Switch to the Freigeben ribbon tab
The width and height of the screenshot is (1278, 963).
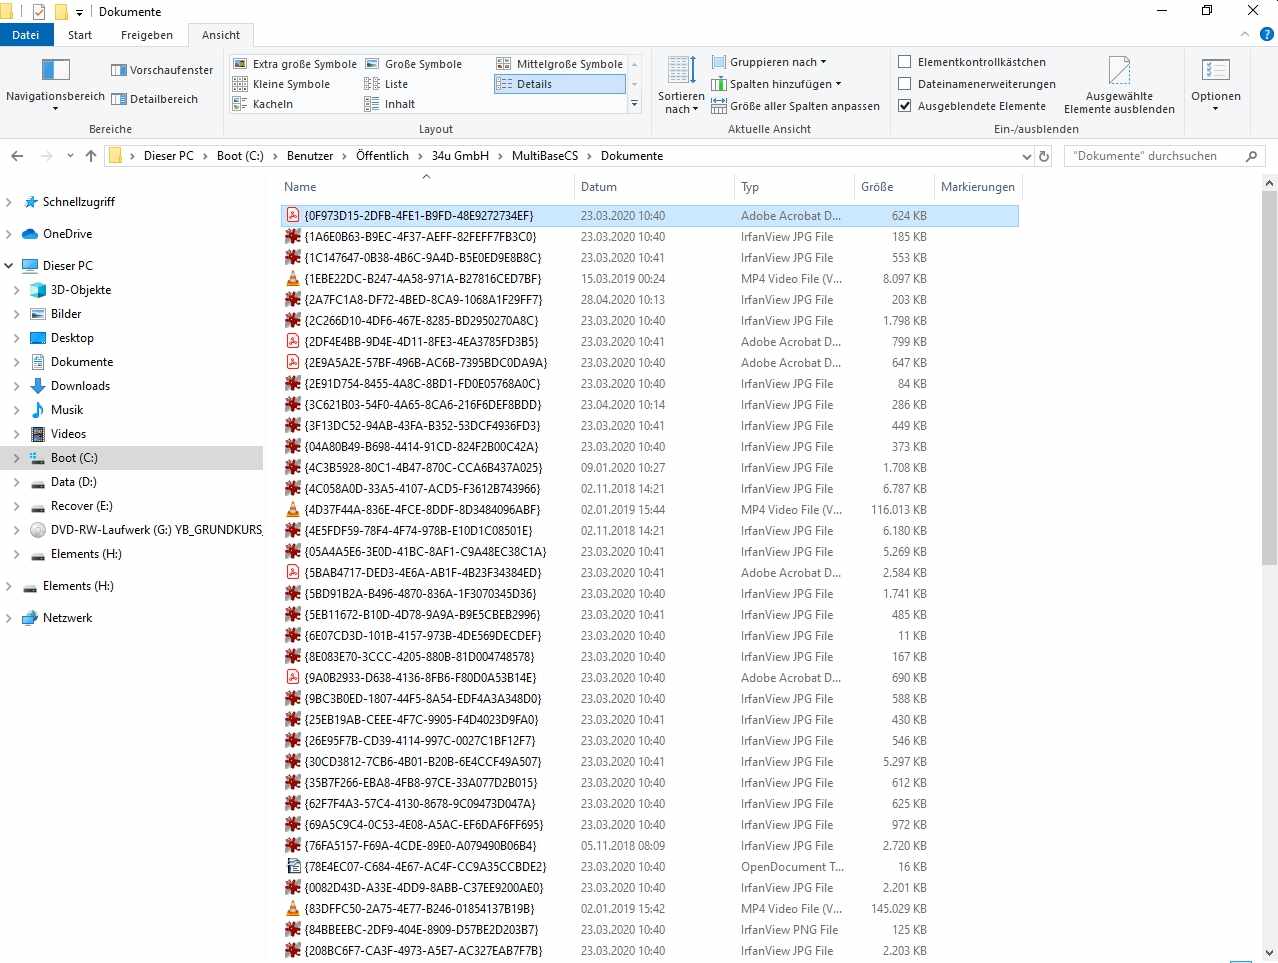pyautogui.click(x=147, y=35)
